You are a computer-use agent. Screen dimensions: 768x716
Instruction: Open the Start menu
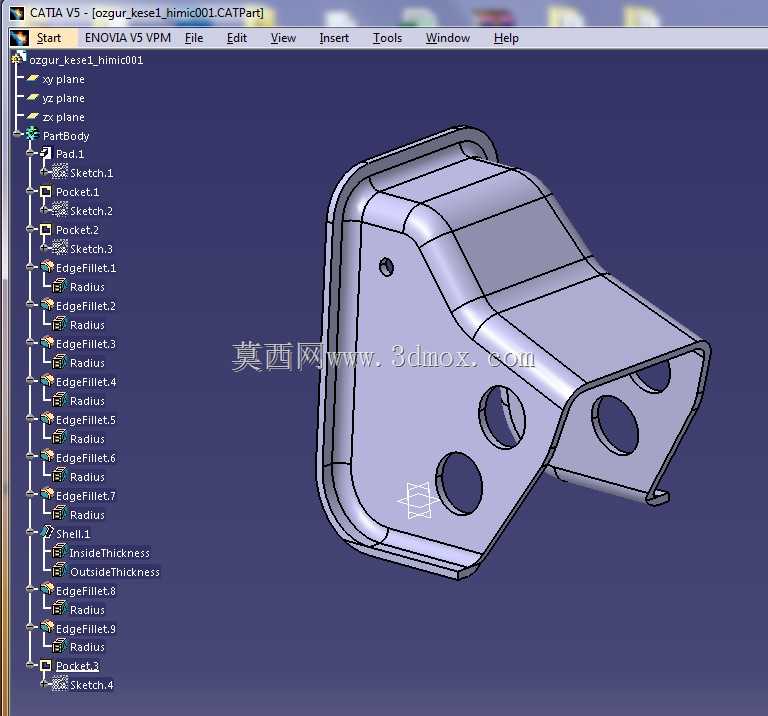[48, 38]
